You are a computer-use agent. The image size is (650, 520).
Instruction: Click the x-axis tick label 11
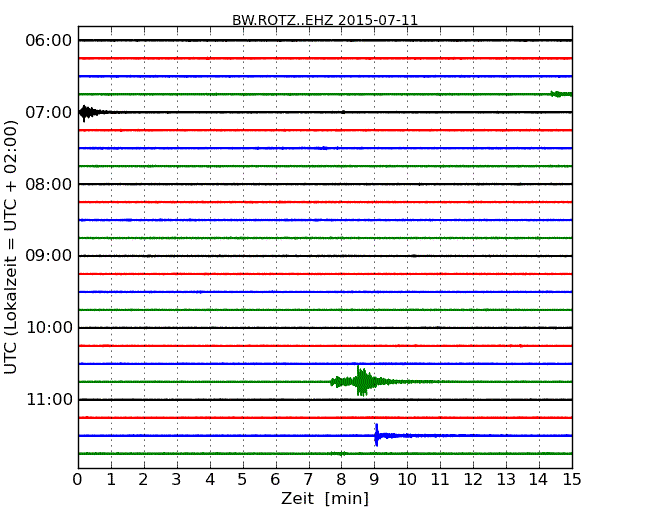(440, 480)
